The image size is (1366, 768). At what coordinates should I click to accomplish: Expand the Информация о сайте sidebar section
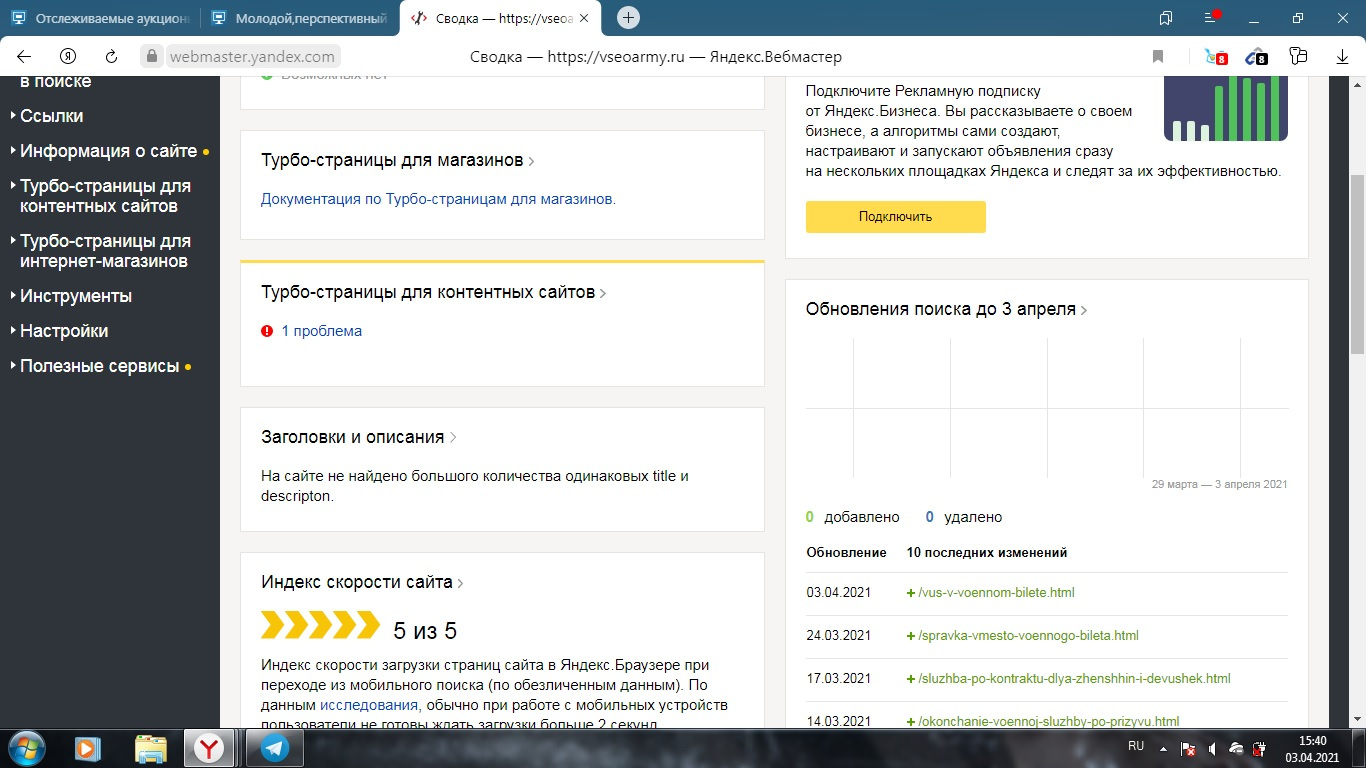pyautogui.click(x=108, y=151)
